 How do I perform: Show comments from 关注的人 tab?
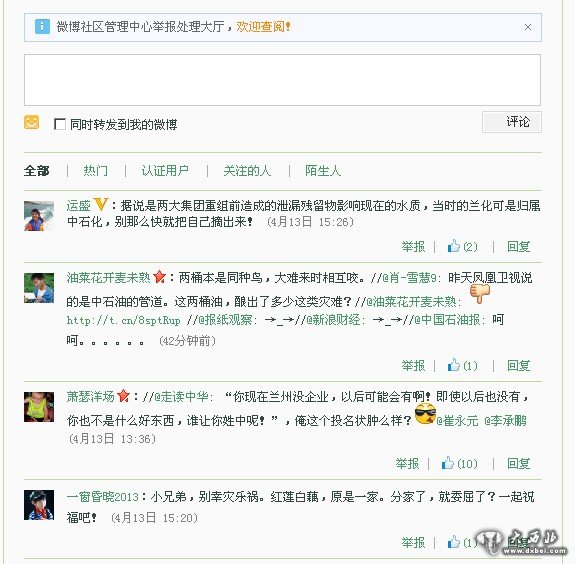(x=247, y=171)
